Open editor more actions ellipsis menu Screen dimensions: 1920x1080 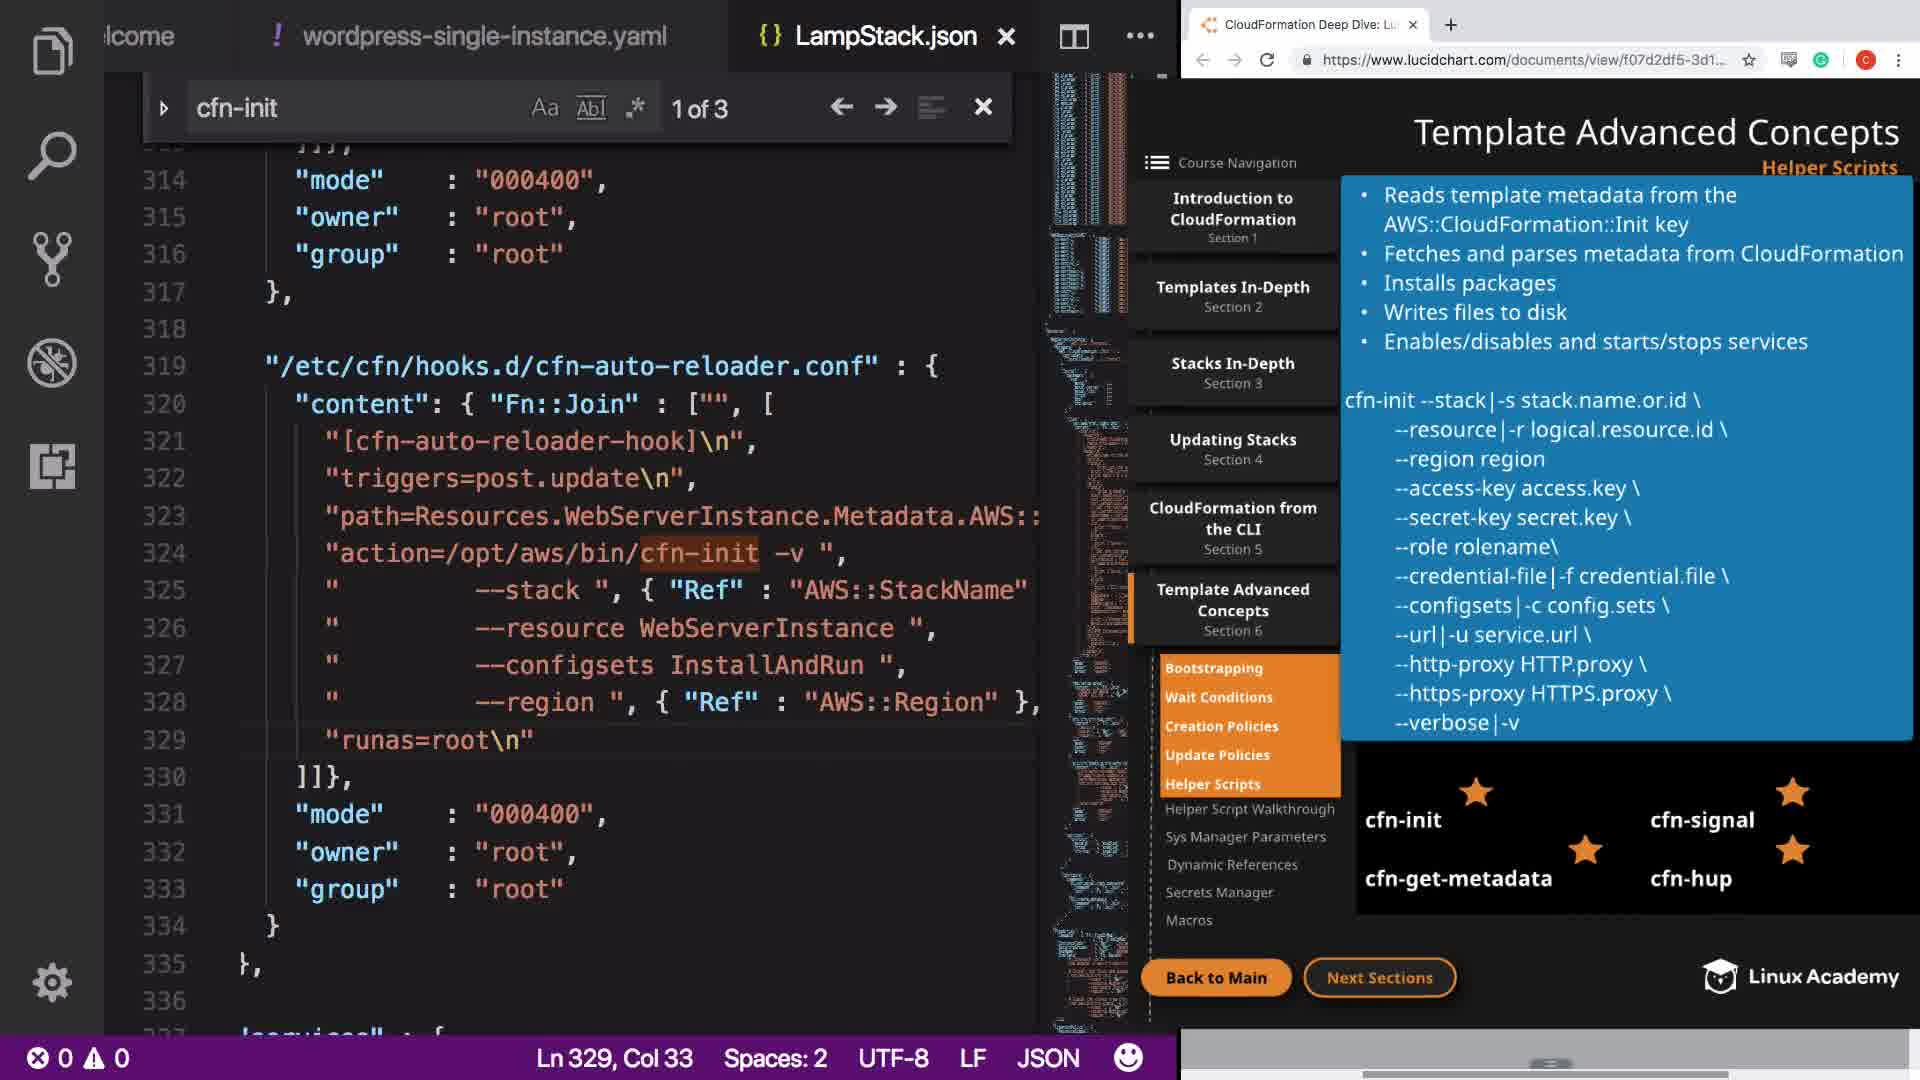click(1140, 37)
